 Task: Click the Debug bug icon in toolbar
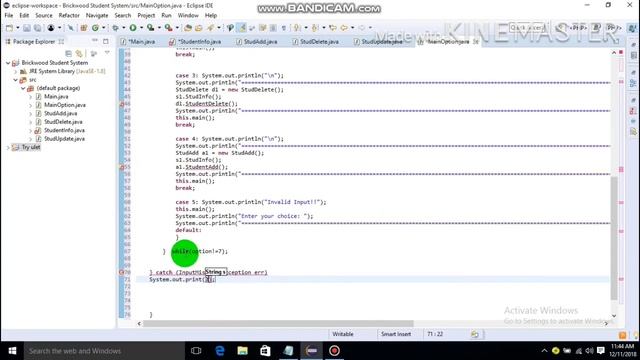pyautogui.click(x=116, y=28)
